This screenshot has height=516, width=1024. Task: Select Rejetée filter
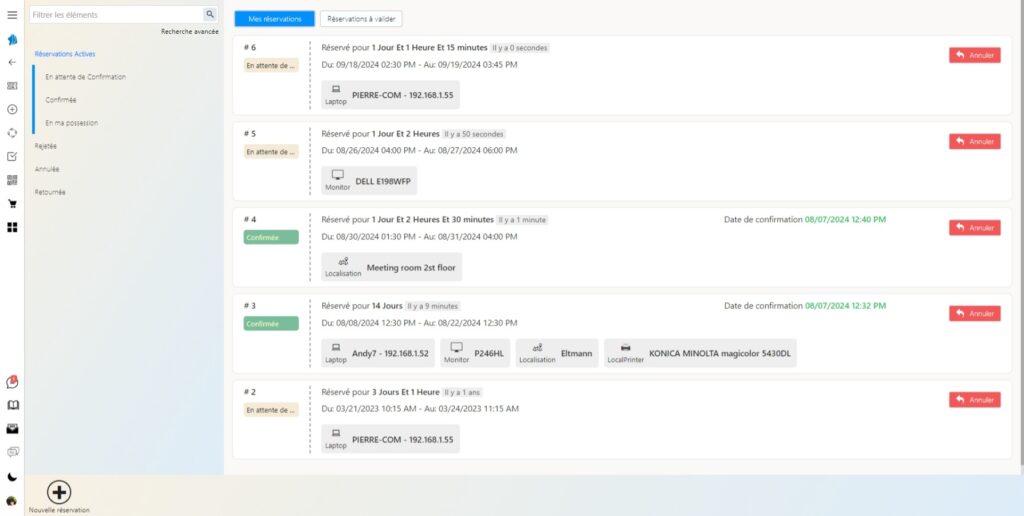click(x=46, y=146)
